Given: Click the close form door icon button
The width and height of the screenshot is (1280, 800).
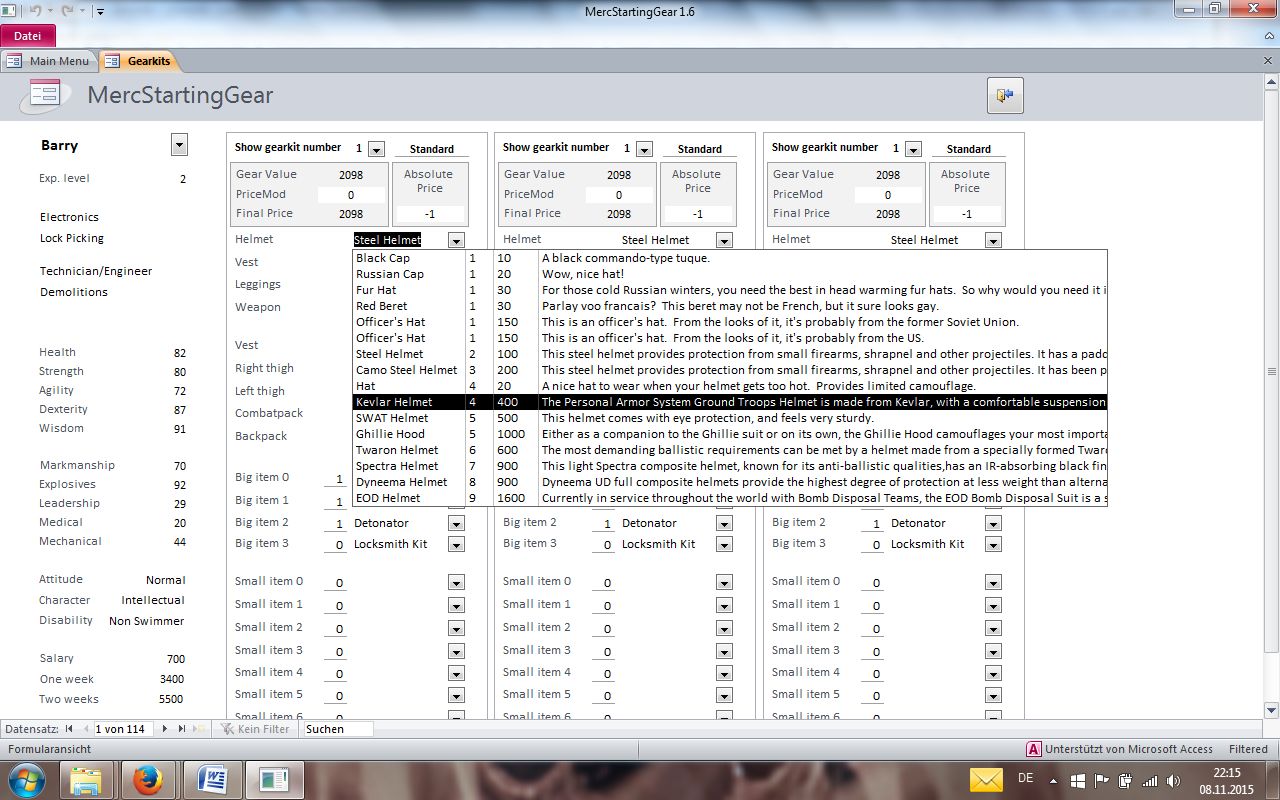Looking at the screenshot, I should (x=1005, y=95).
